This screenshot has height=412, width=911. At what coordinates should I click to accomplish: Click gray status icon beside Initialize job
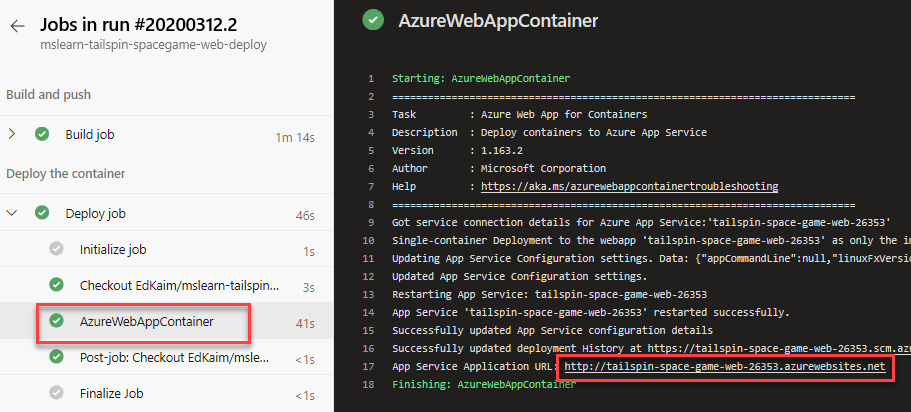pos(56,249)
